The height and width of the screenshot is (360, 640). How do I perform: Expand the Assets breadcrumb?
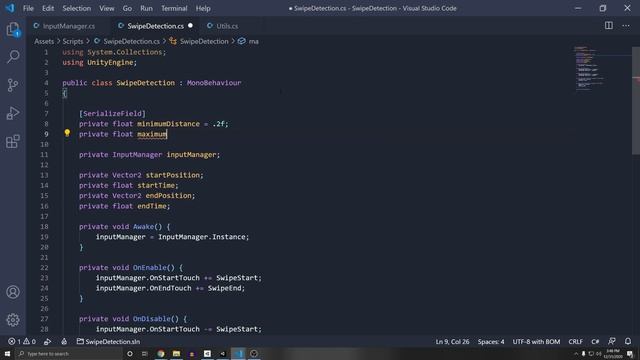[44, 41]
